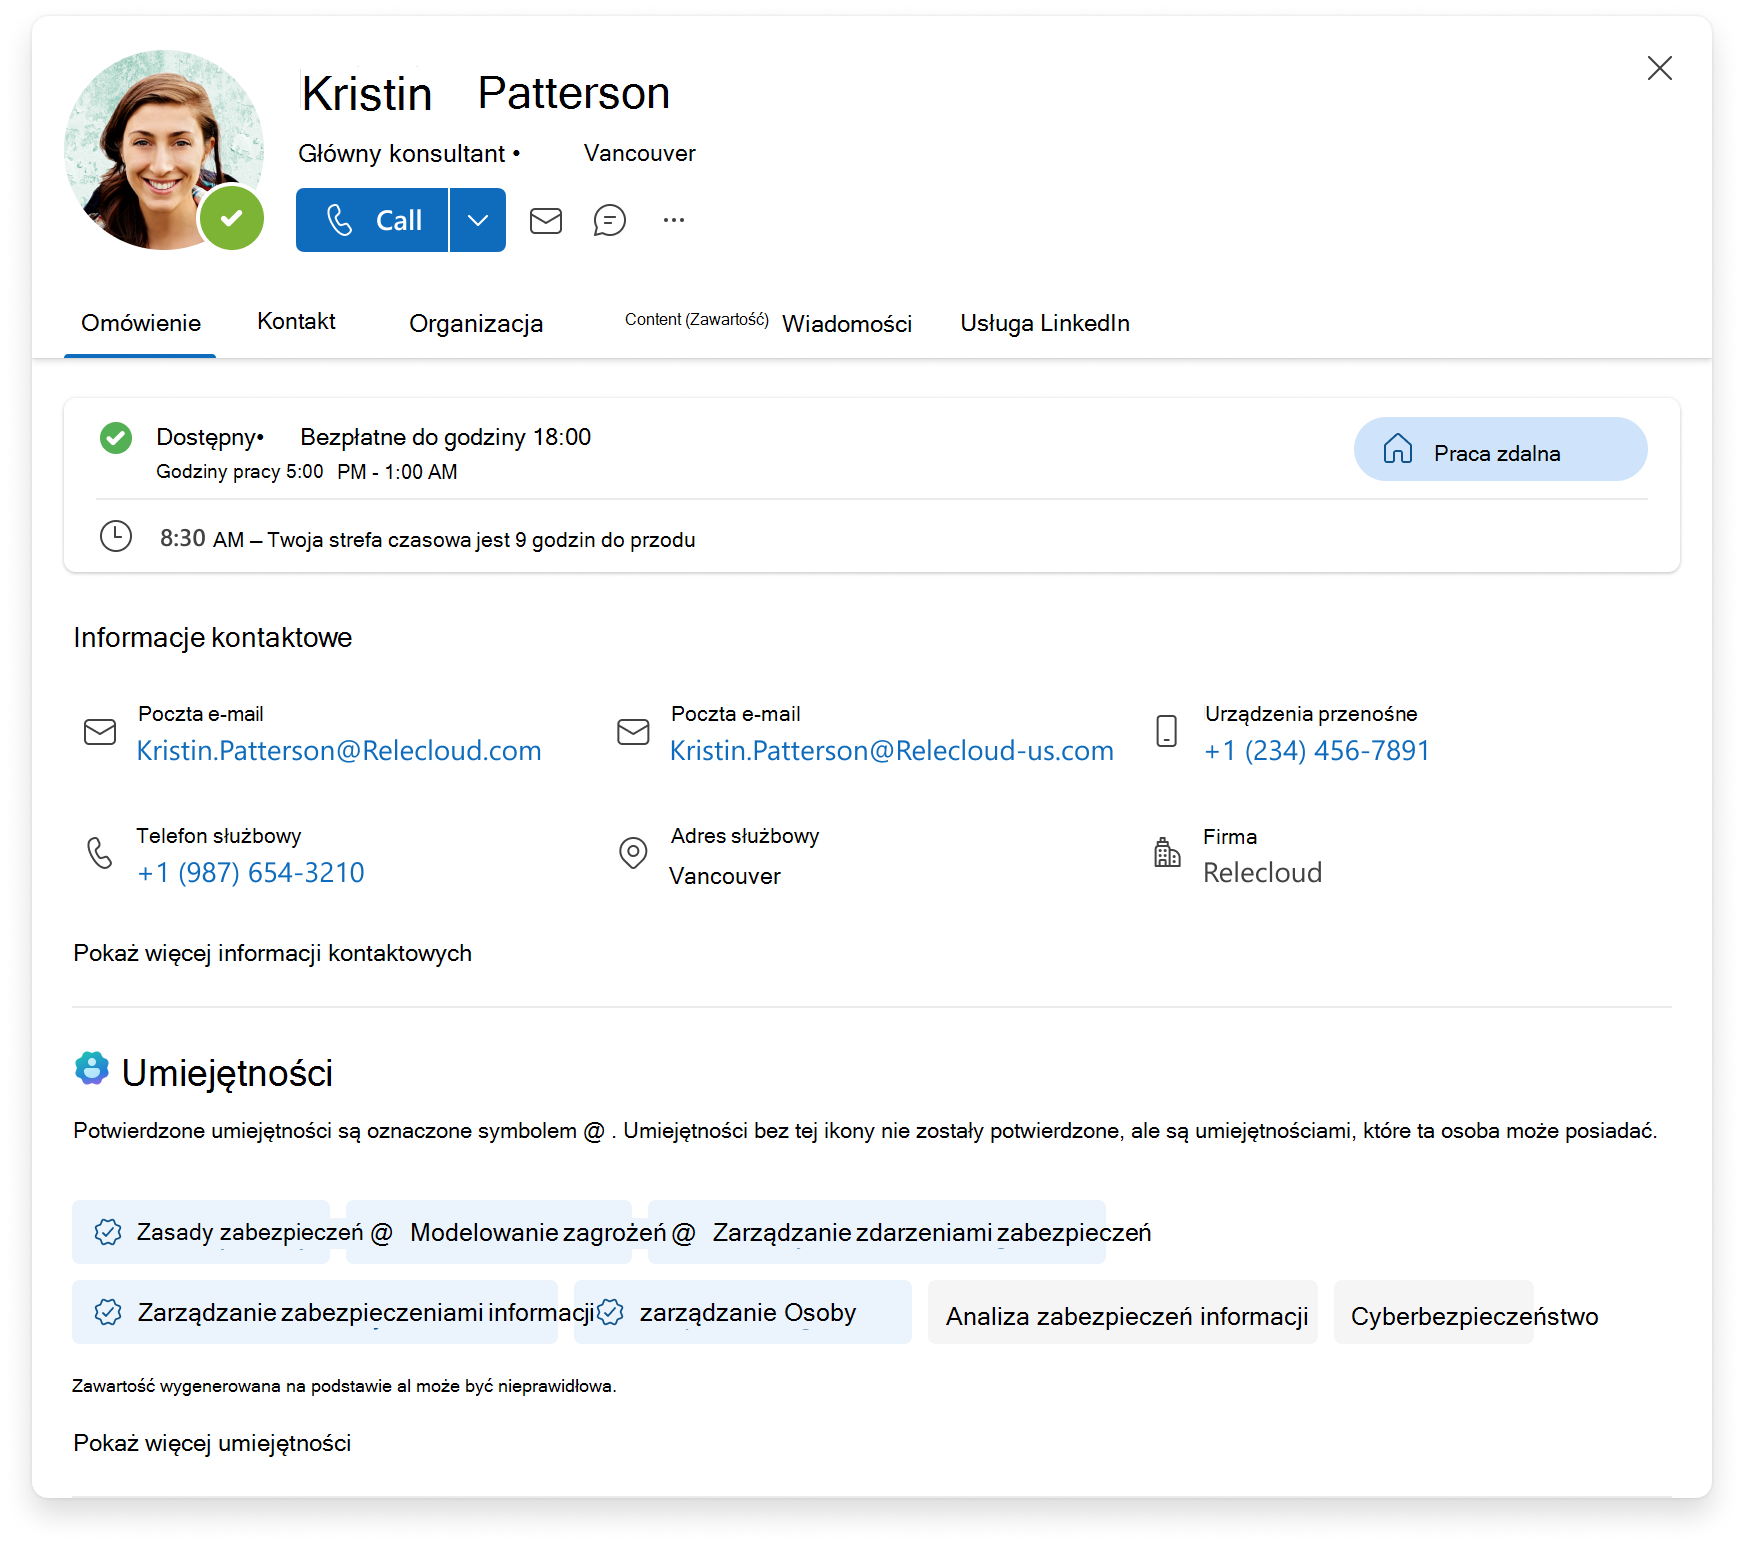Screen dimensions: 1744x1546
Task: Go to the Wiadomości tab
Action: click(847, 324)
